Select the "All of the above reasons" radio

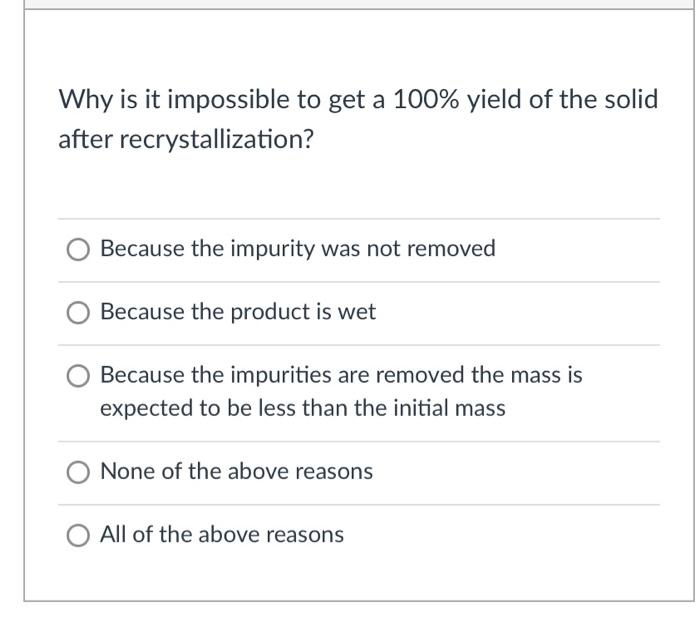[78, 535]
